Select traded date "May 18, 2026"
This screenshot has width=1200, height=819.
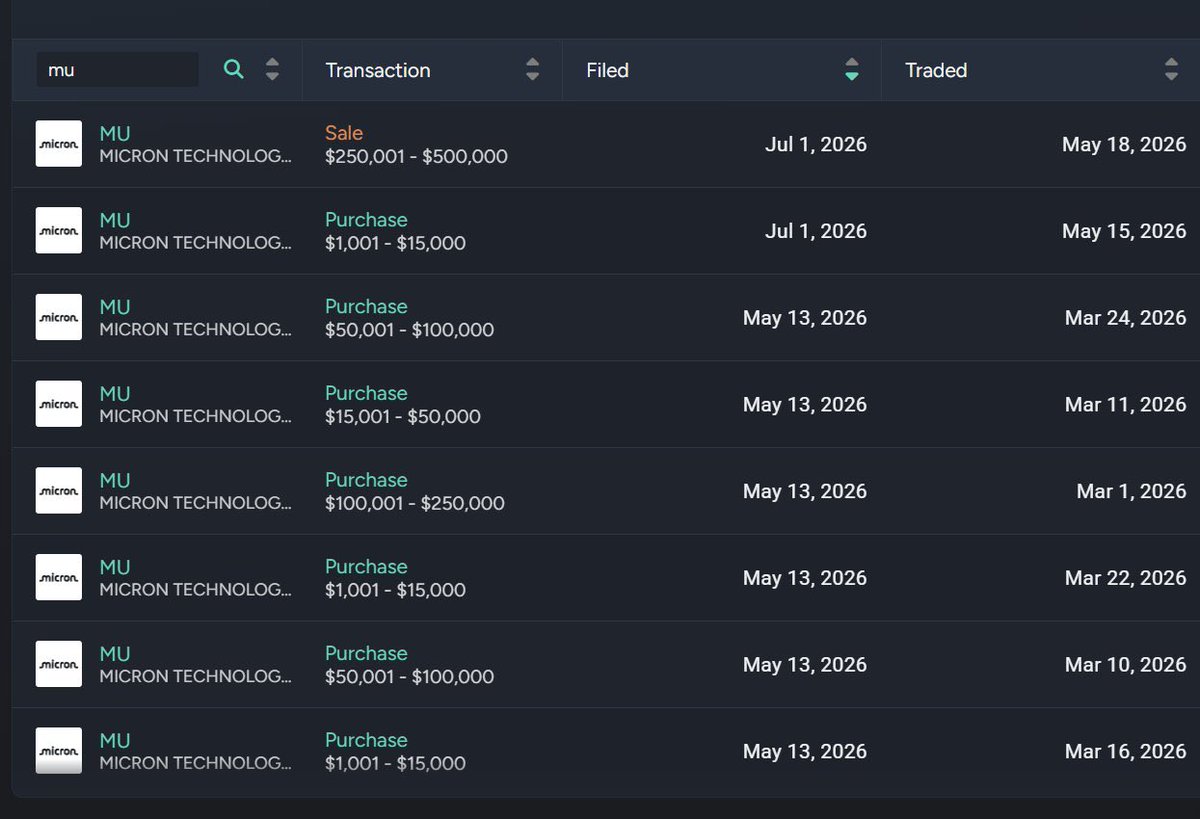pyautogui.click(x=1124, y=145)
